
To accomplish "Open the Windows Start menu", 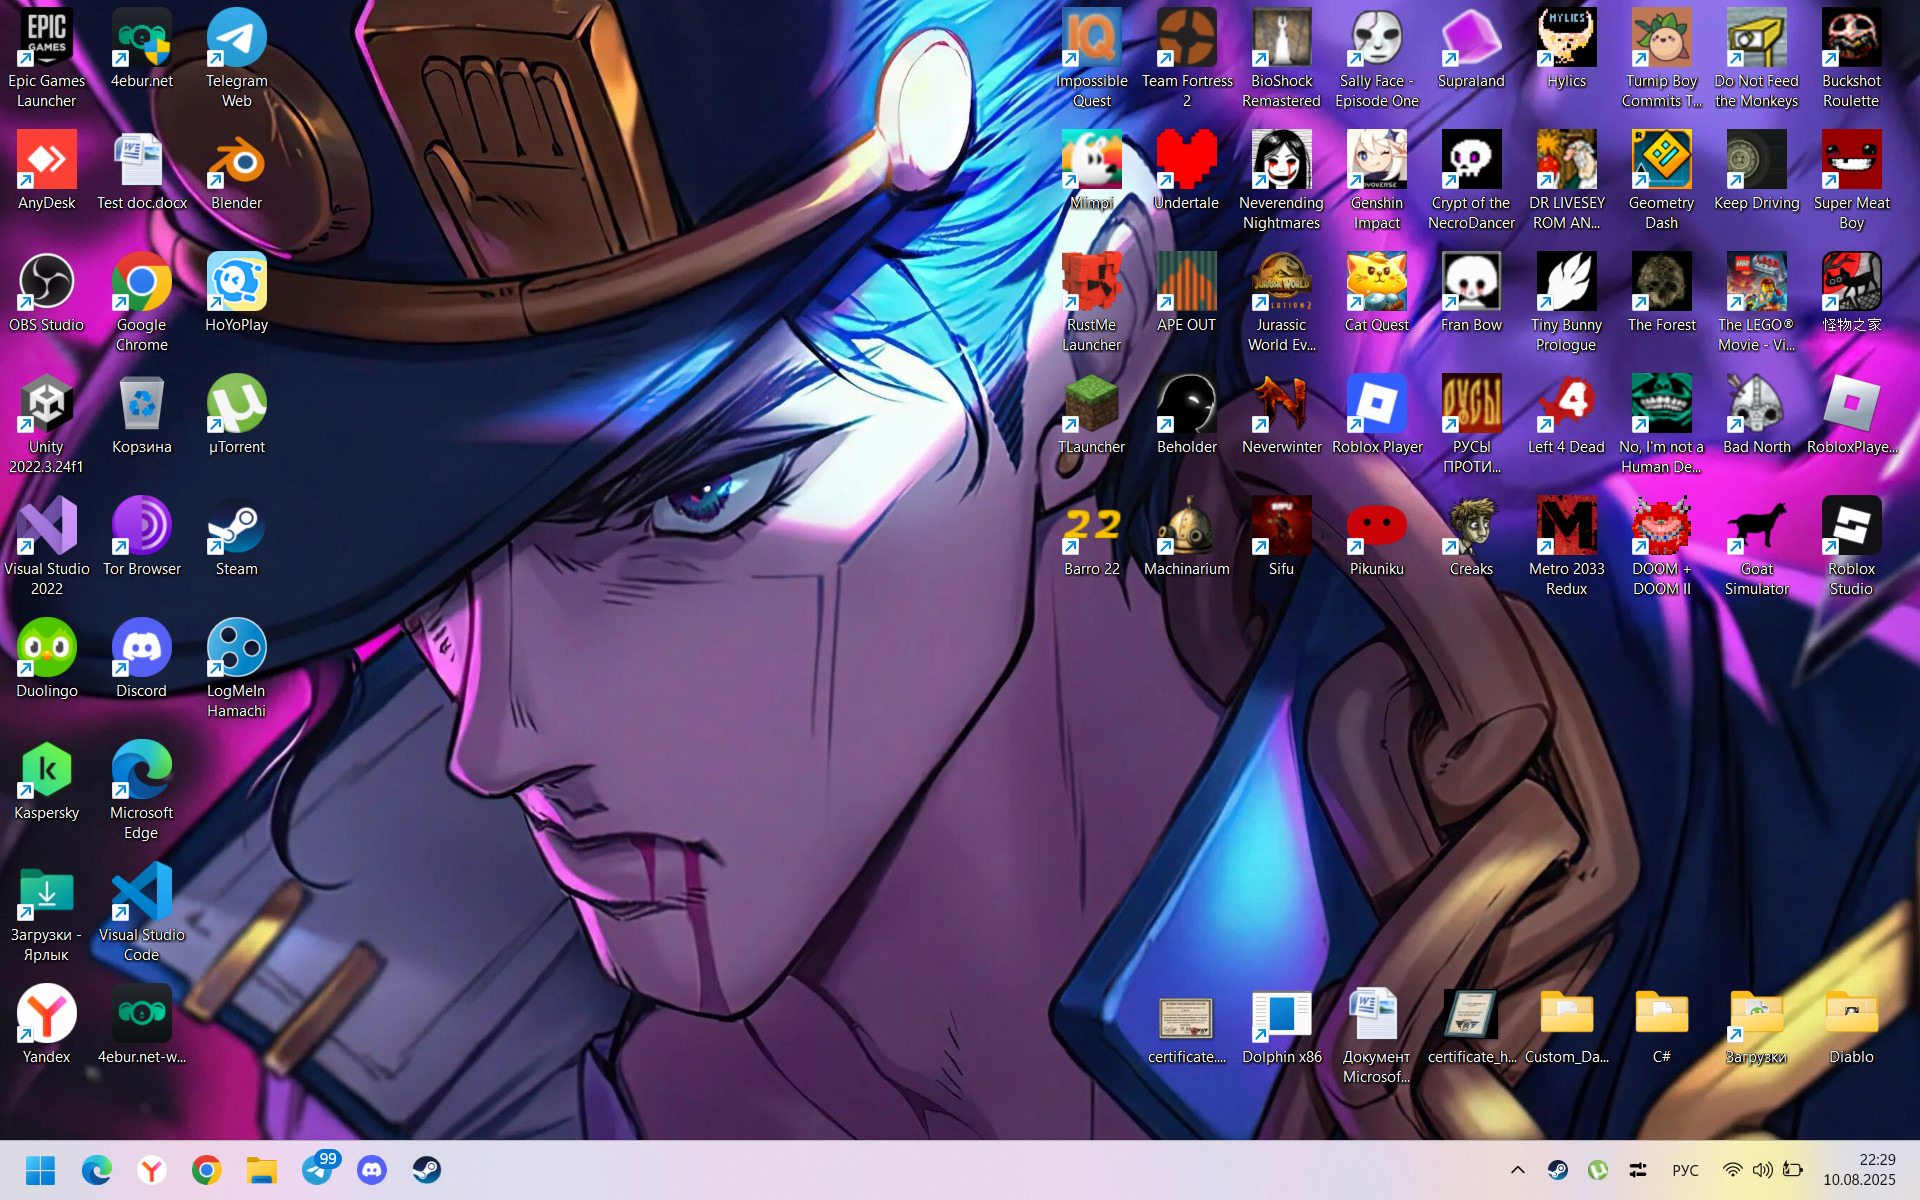I will (40, 1170).
